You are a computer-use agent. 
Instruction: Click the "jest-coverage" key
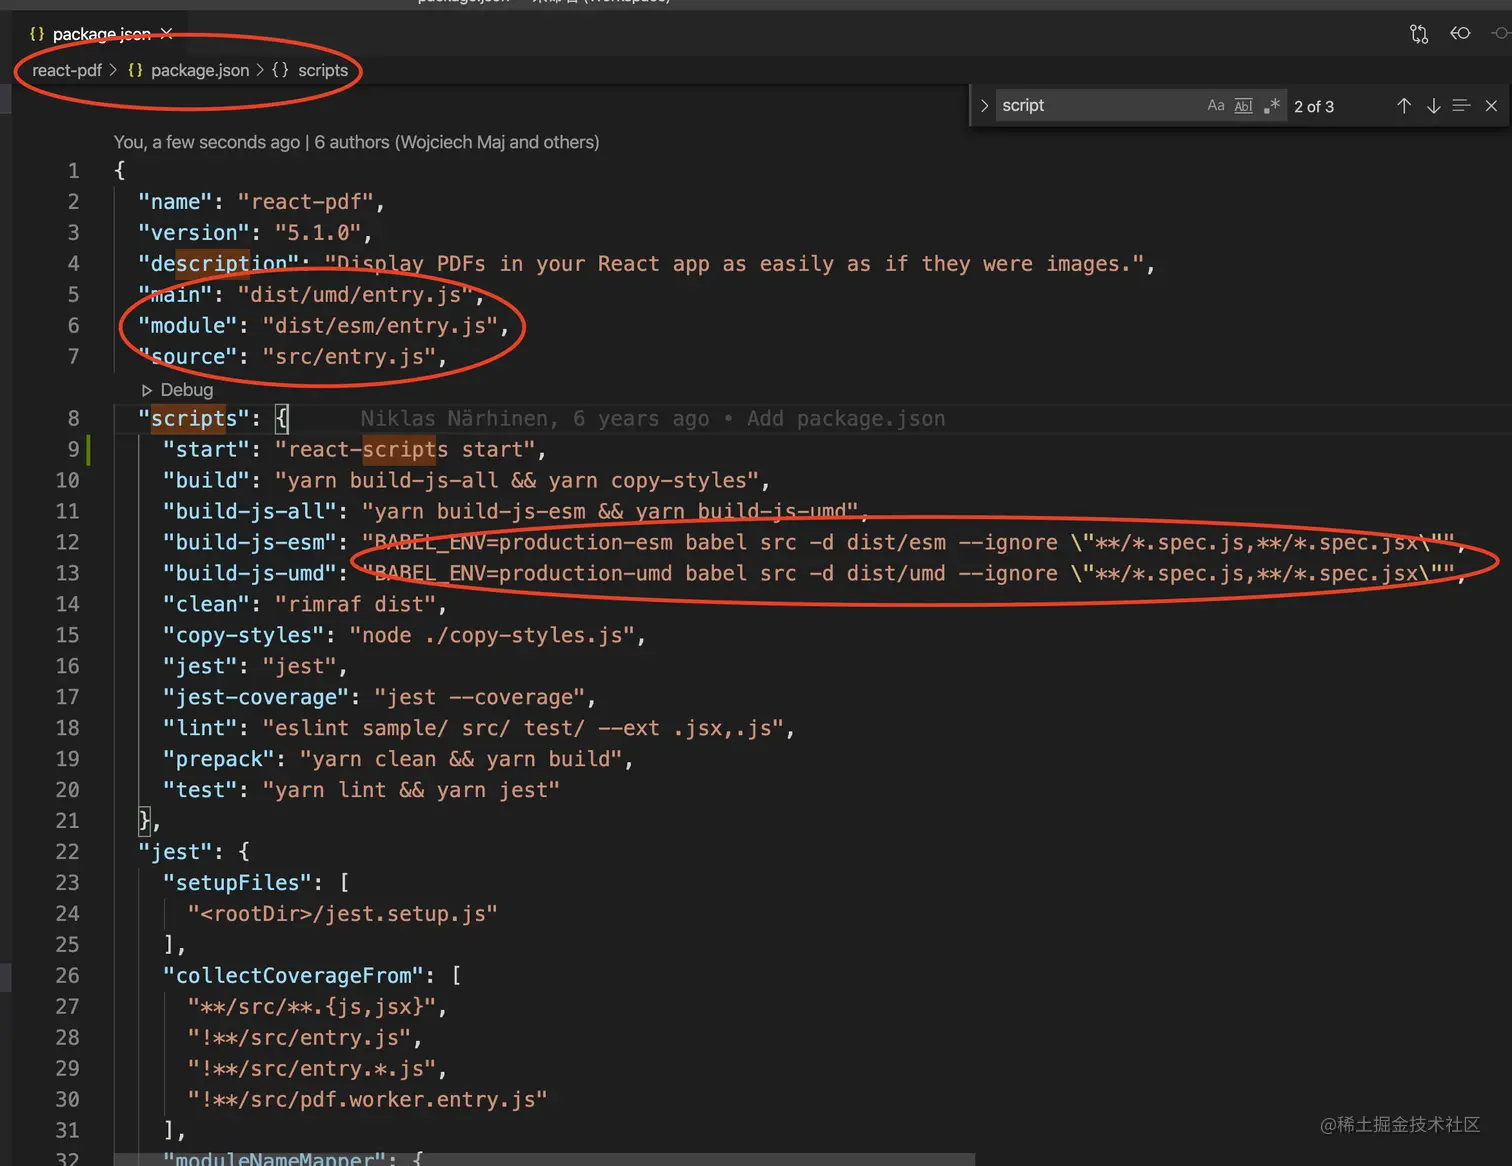pyautogui.click(x=256, y=698)
